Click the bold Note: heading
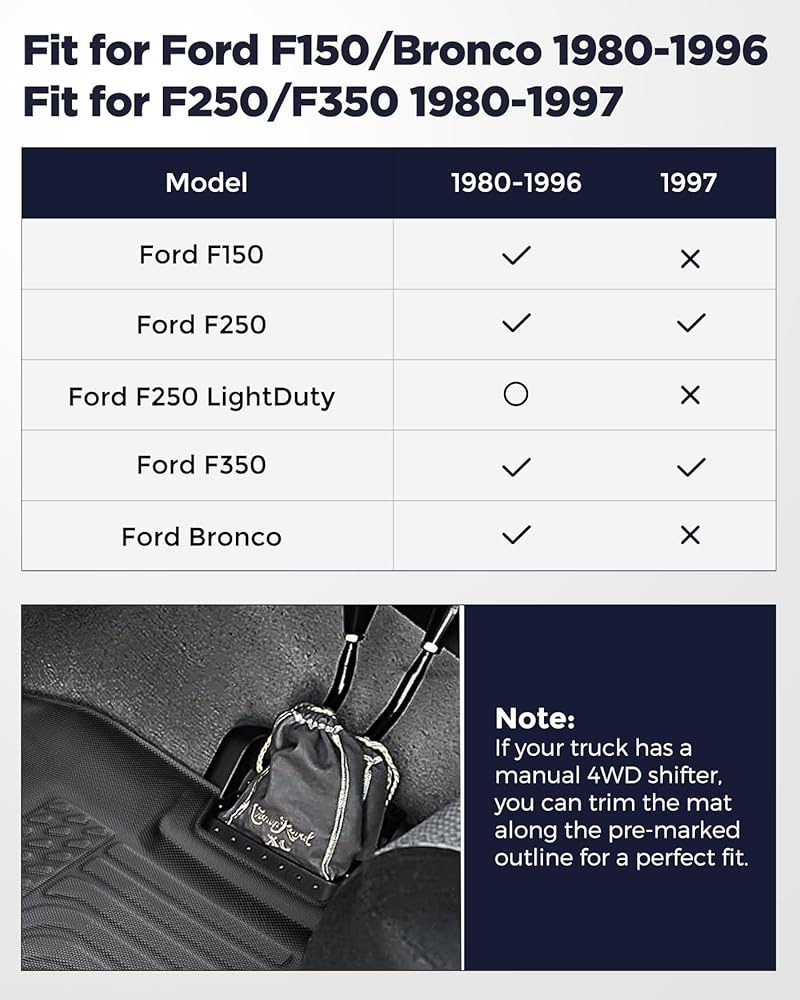 (x=535, y=718)
